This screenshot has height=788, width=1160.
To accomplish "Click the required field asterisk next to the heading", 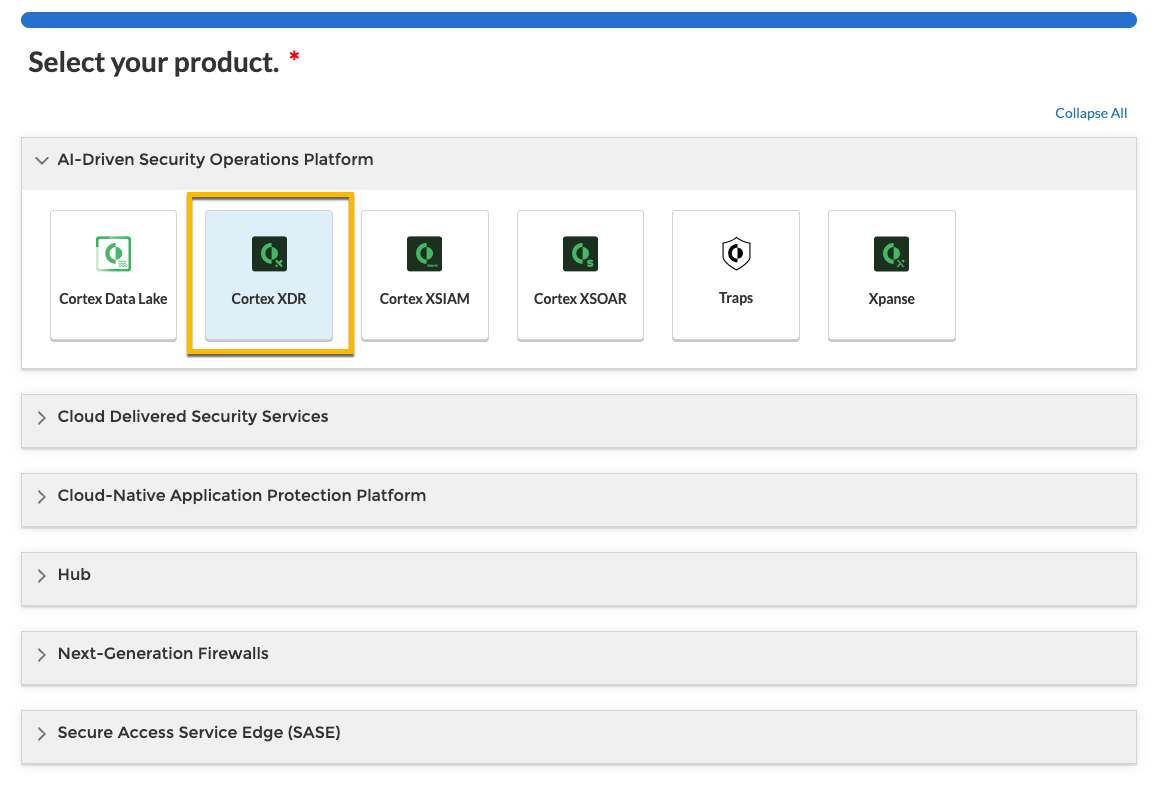I will point(292,58).
